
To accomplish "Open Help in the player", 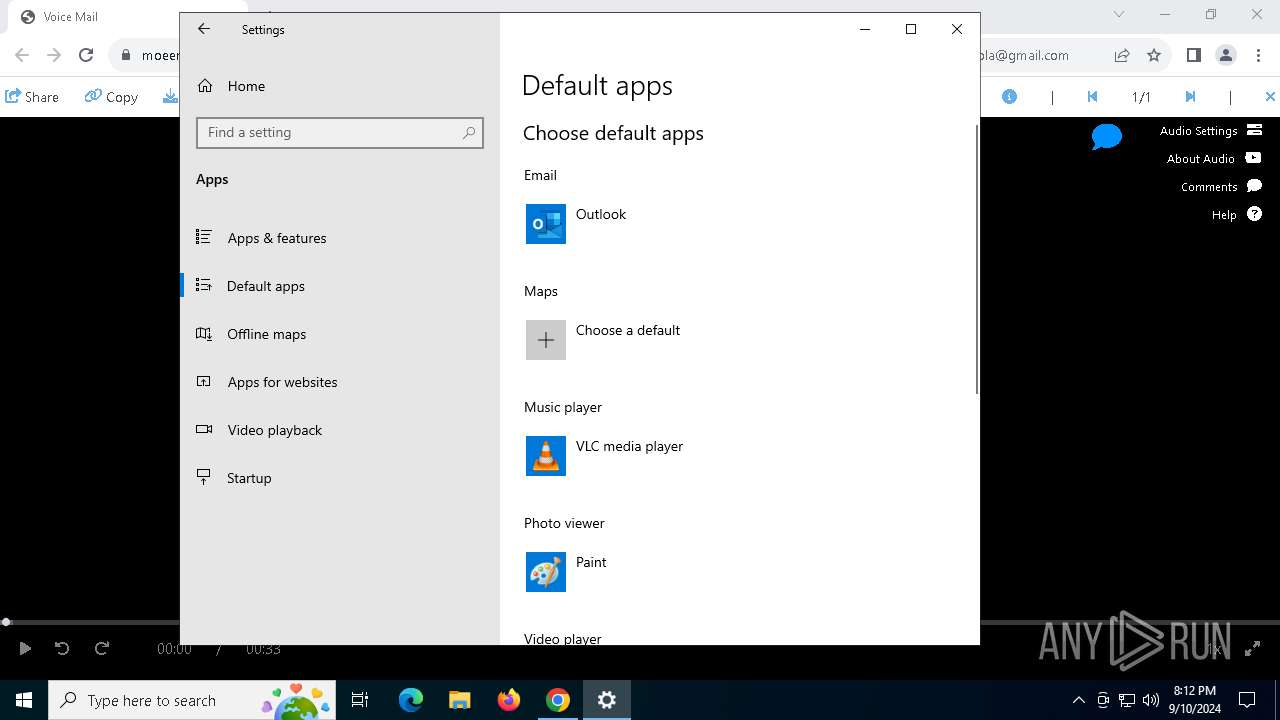I will [1237, 215].
